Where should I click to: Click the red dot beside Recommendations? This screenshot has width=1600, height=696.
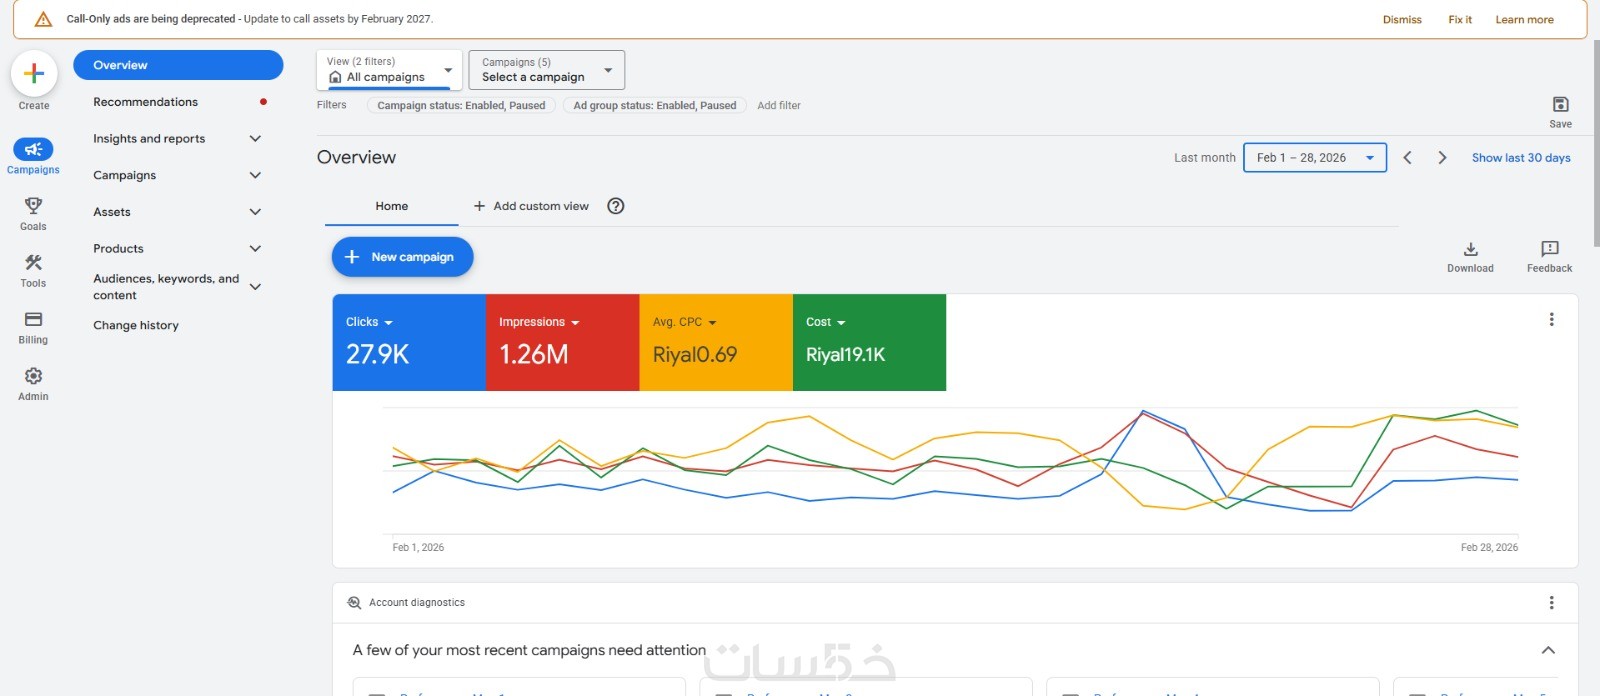(x=263, y=102)
